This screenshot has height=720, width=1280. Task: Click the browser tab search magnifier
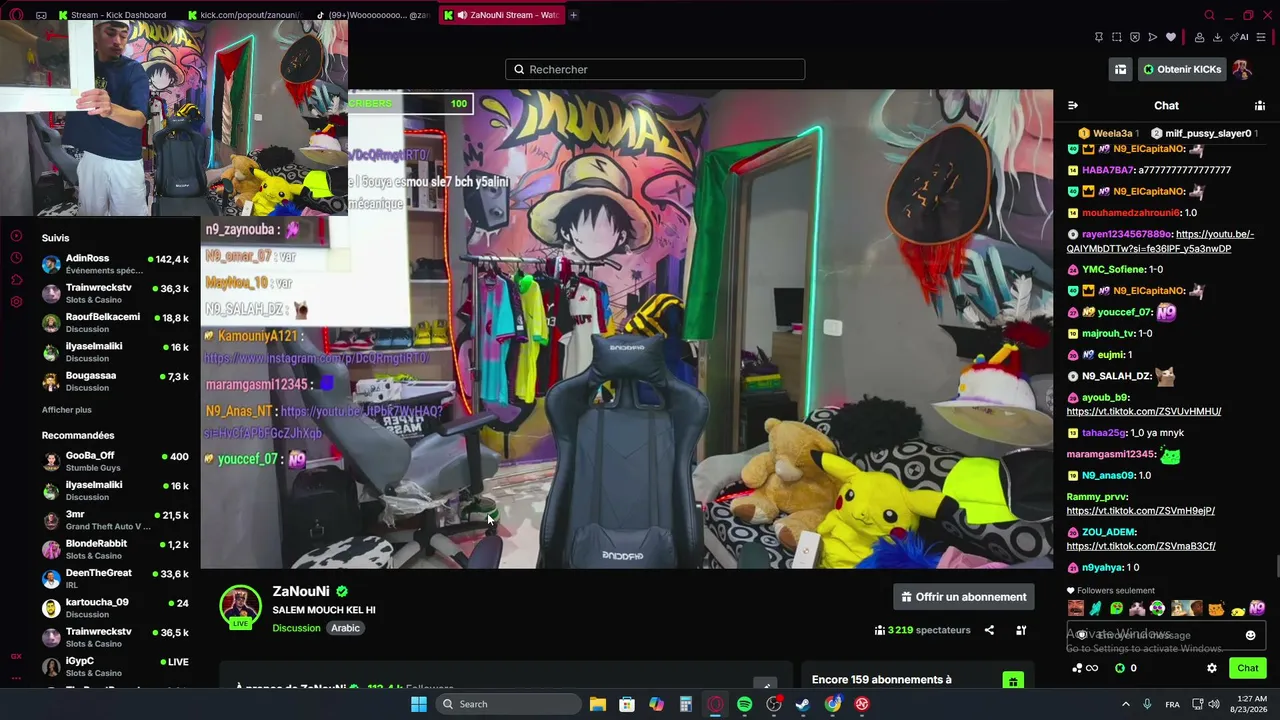[1209, 15]
